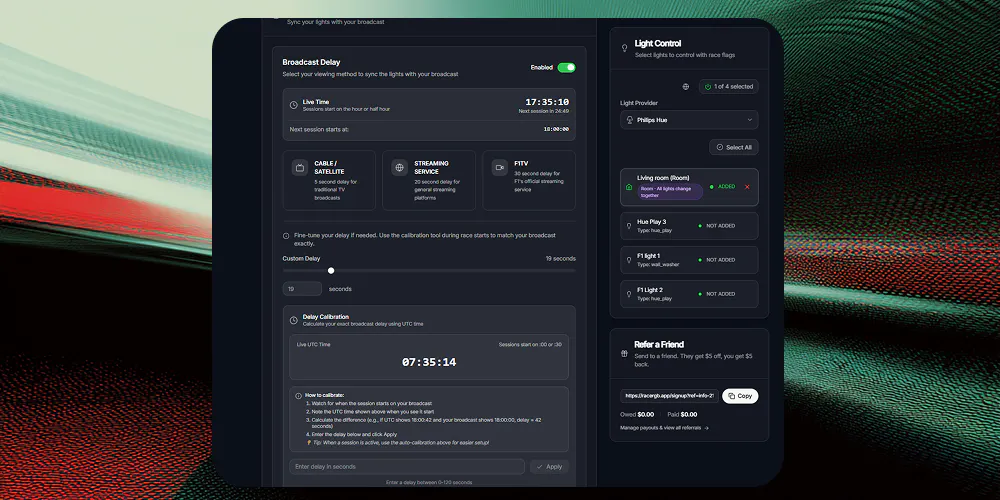
Task: Click the Streaming Service globe icon
Action: click(400, 168)
